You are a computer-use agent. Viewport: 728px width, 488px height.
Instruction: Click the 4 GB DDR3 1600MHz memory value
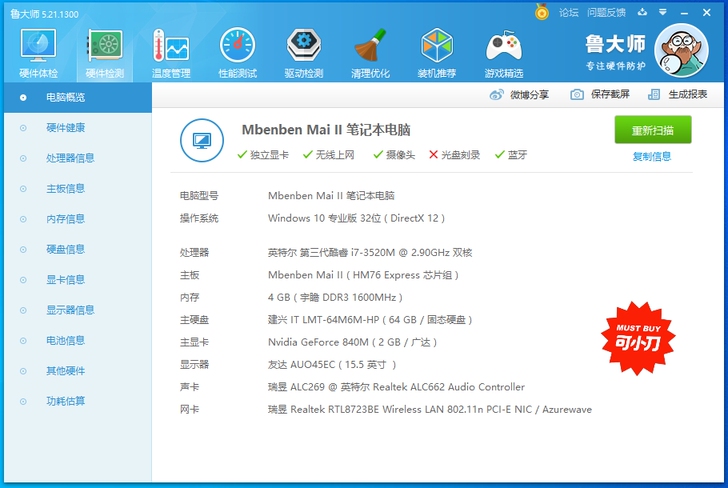coord(335,297)
